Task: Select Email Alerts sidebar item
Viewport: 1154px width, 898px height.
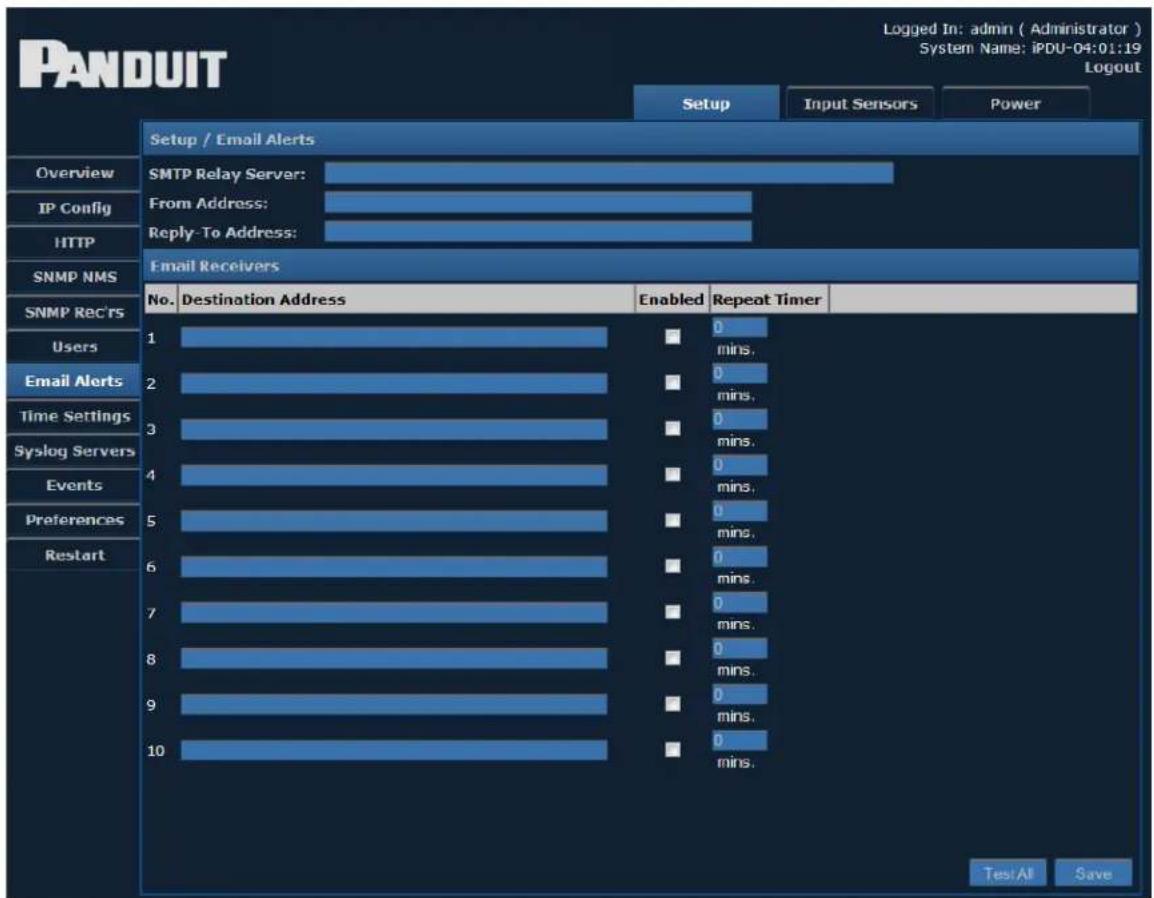Action: pyautogui.click(x=74, y=381)
